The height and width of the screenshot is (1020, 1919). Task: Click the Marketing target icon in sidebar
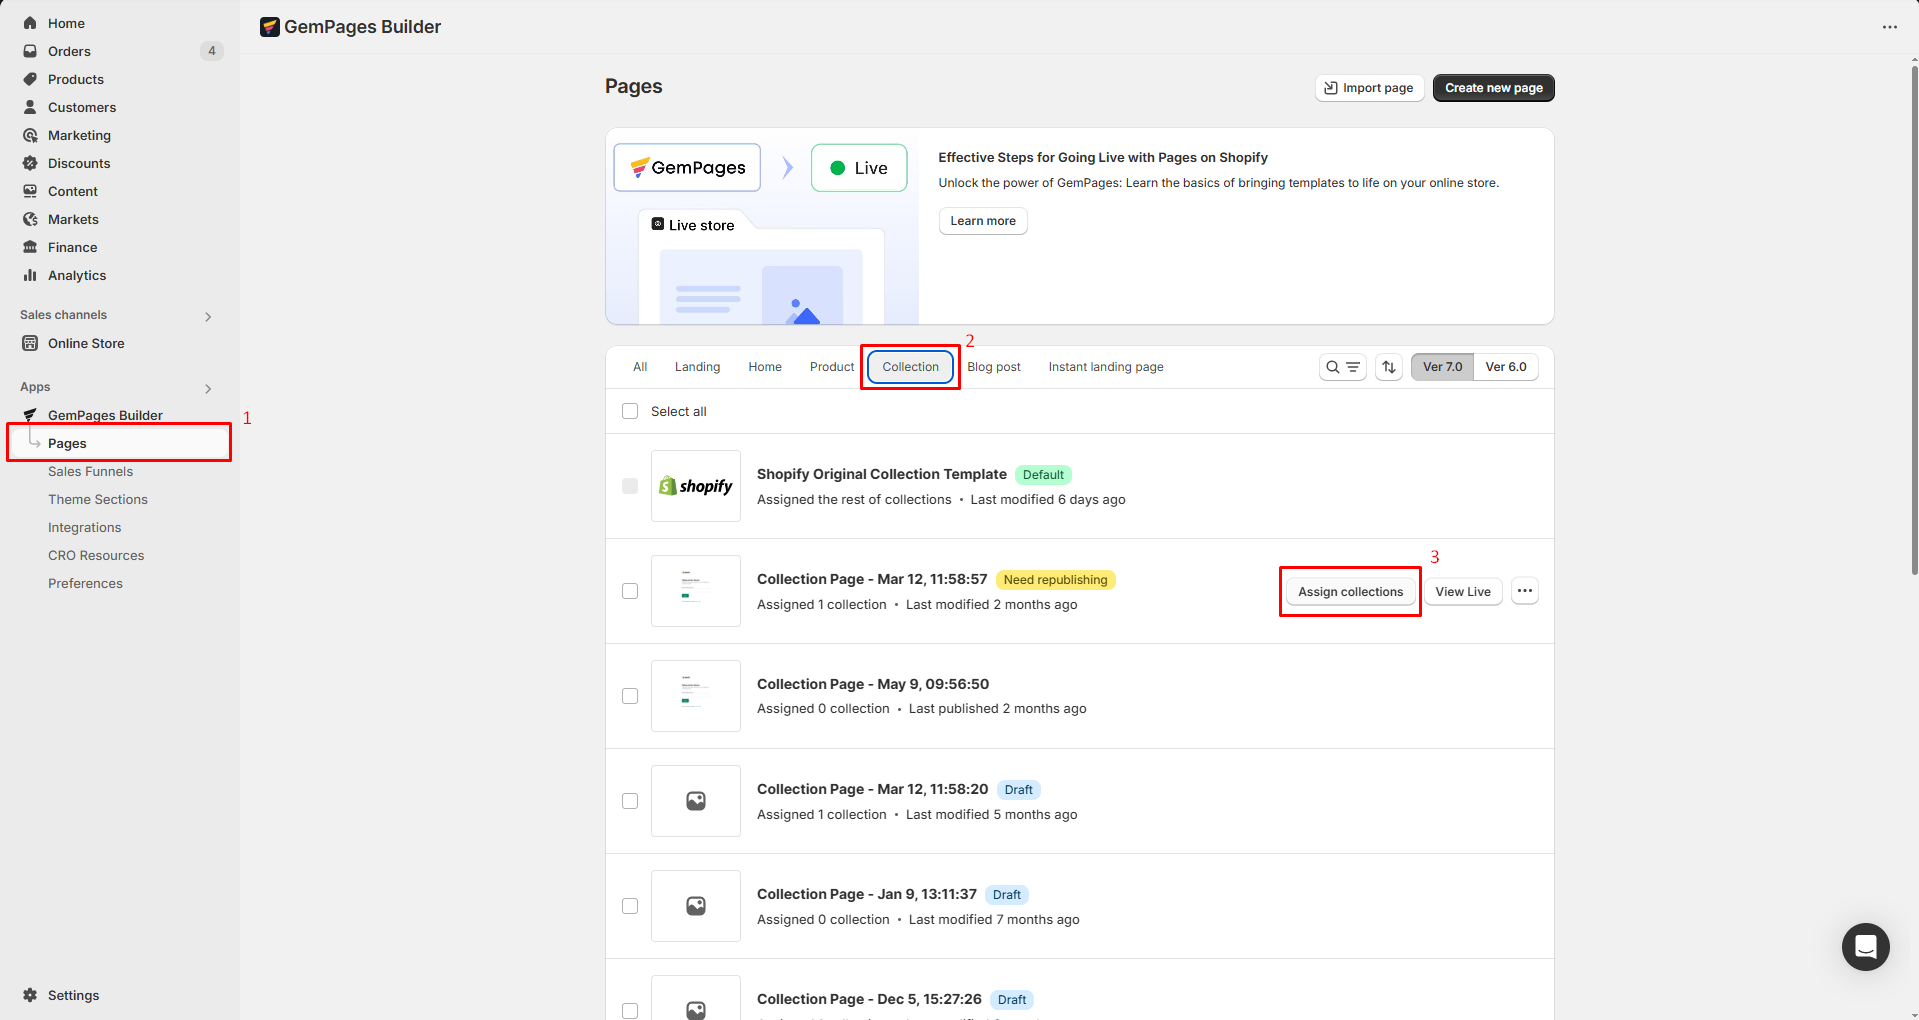point(30,135)
